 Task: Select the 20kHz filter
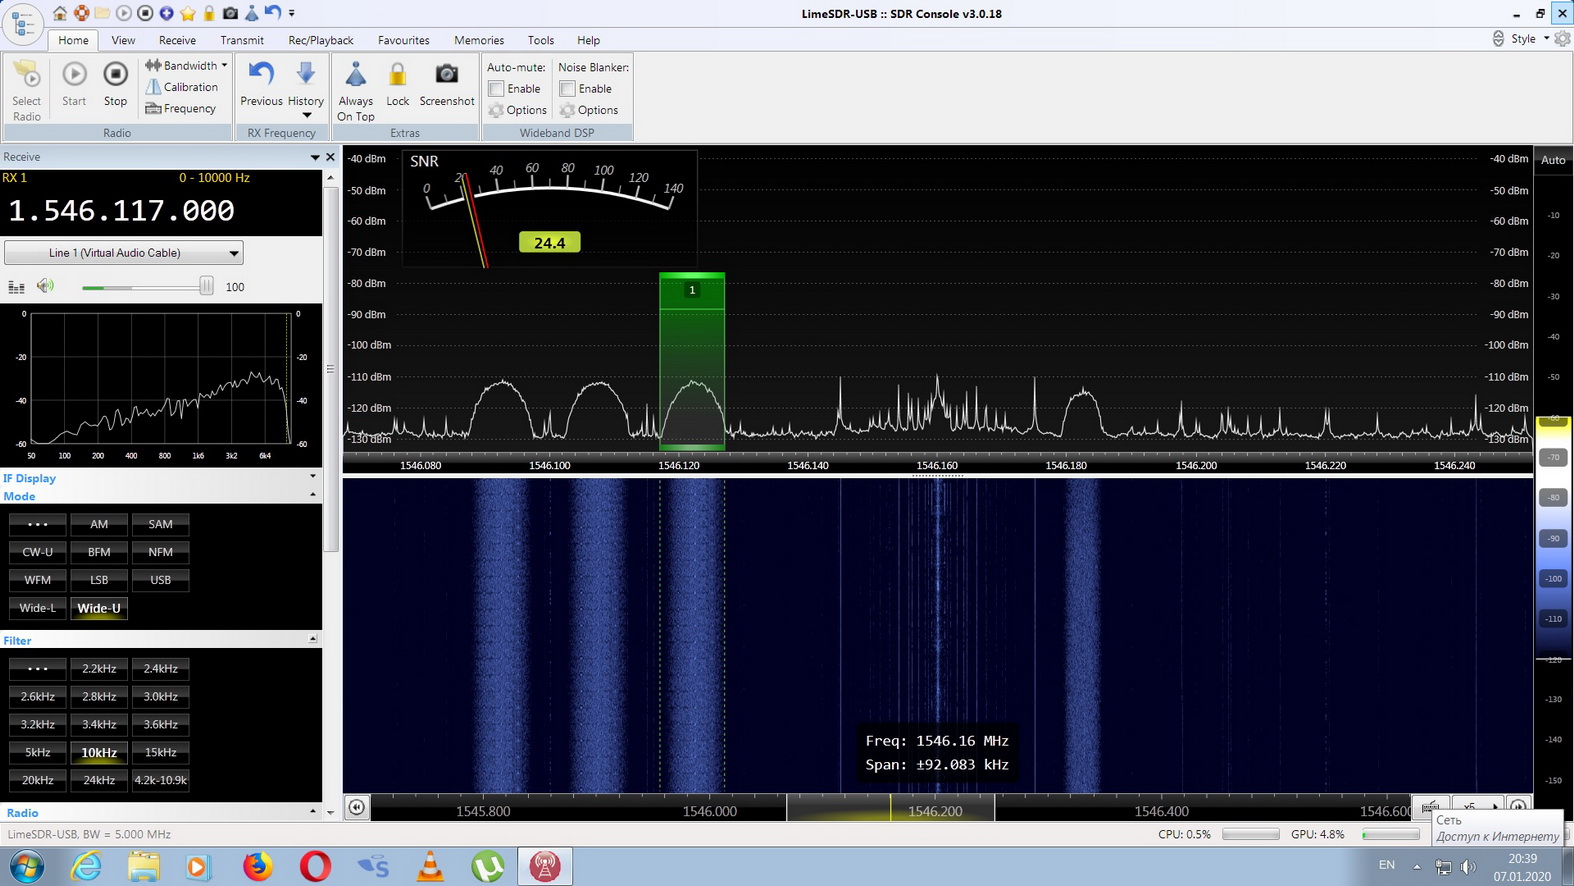tap(38, 781)
